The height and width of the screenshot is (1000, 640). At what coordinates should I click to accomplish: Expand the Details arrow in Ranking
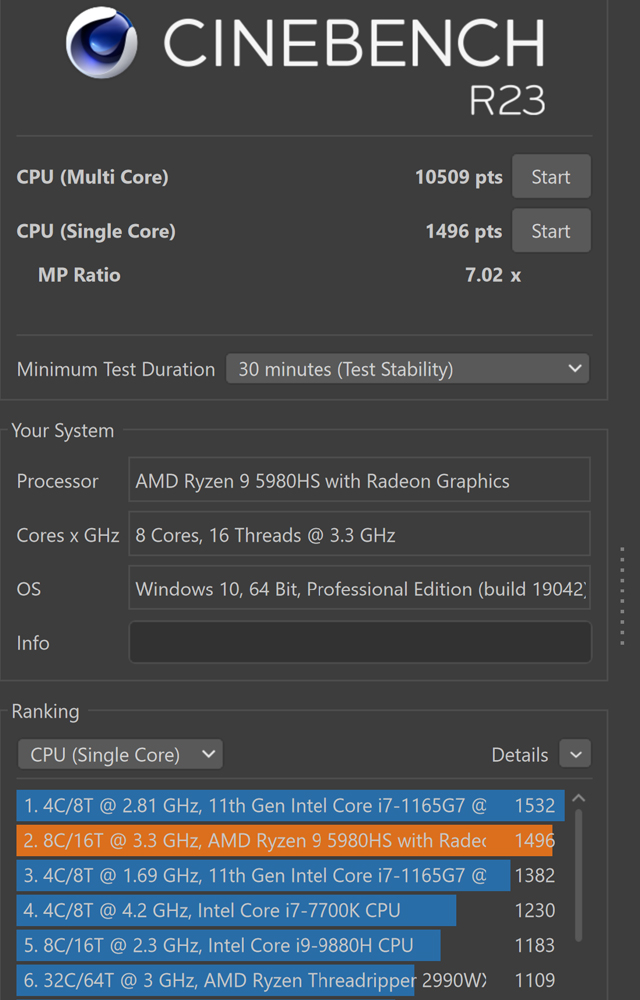[x=575, y=755]
